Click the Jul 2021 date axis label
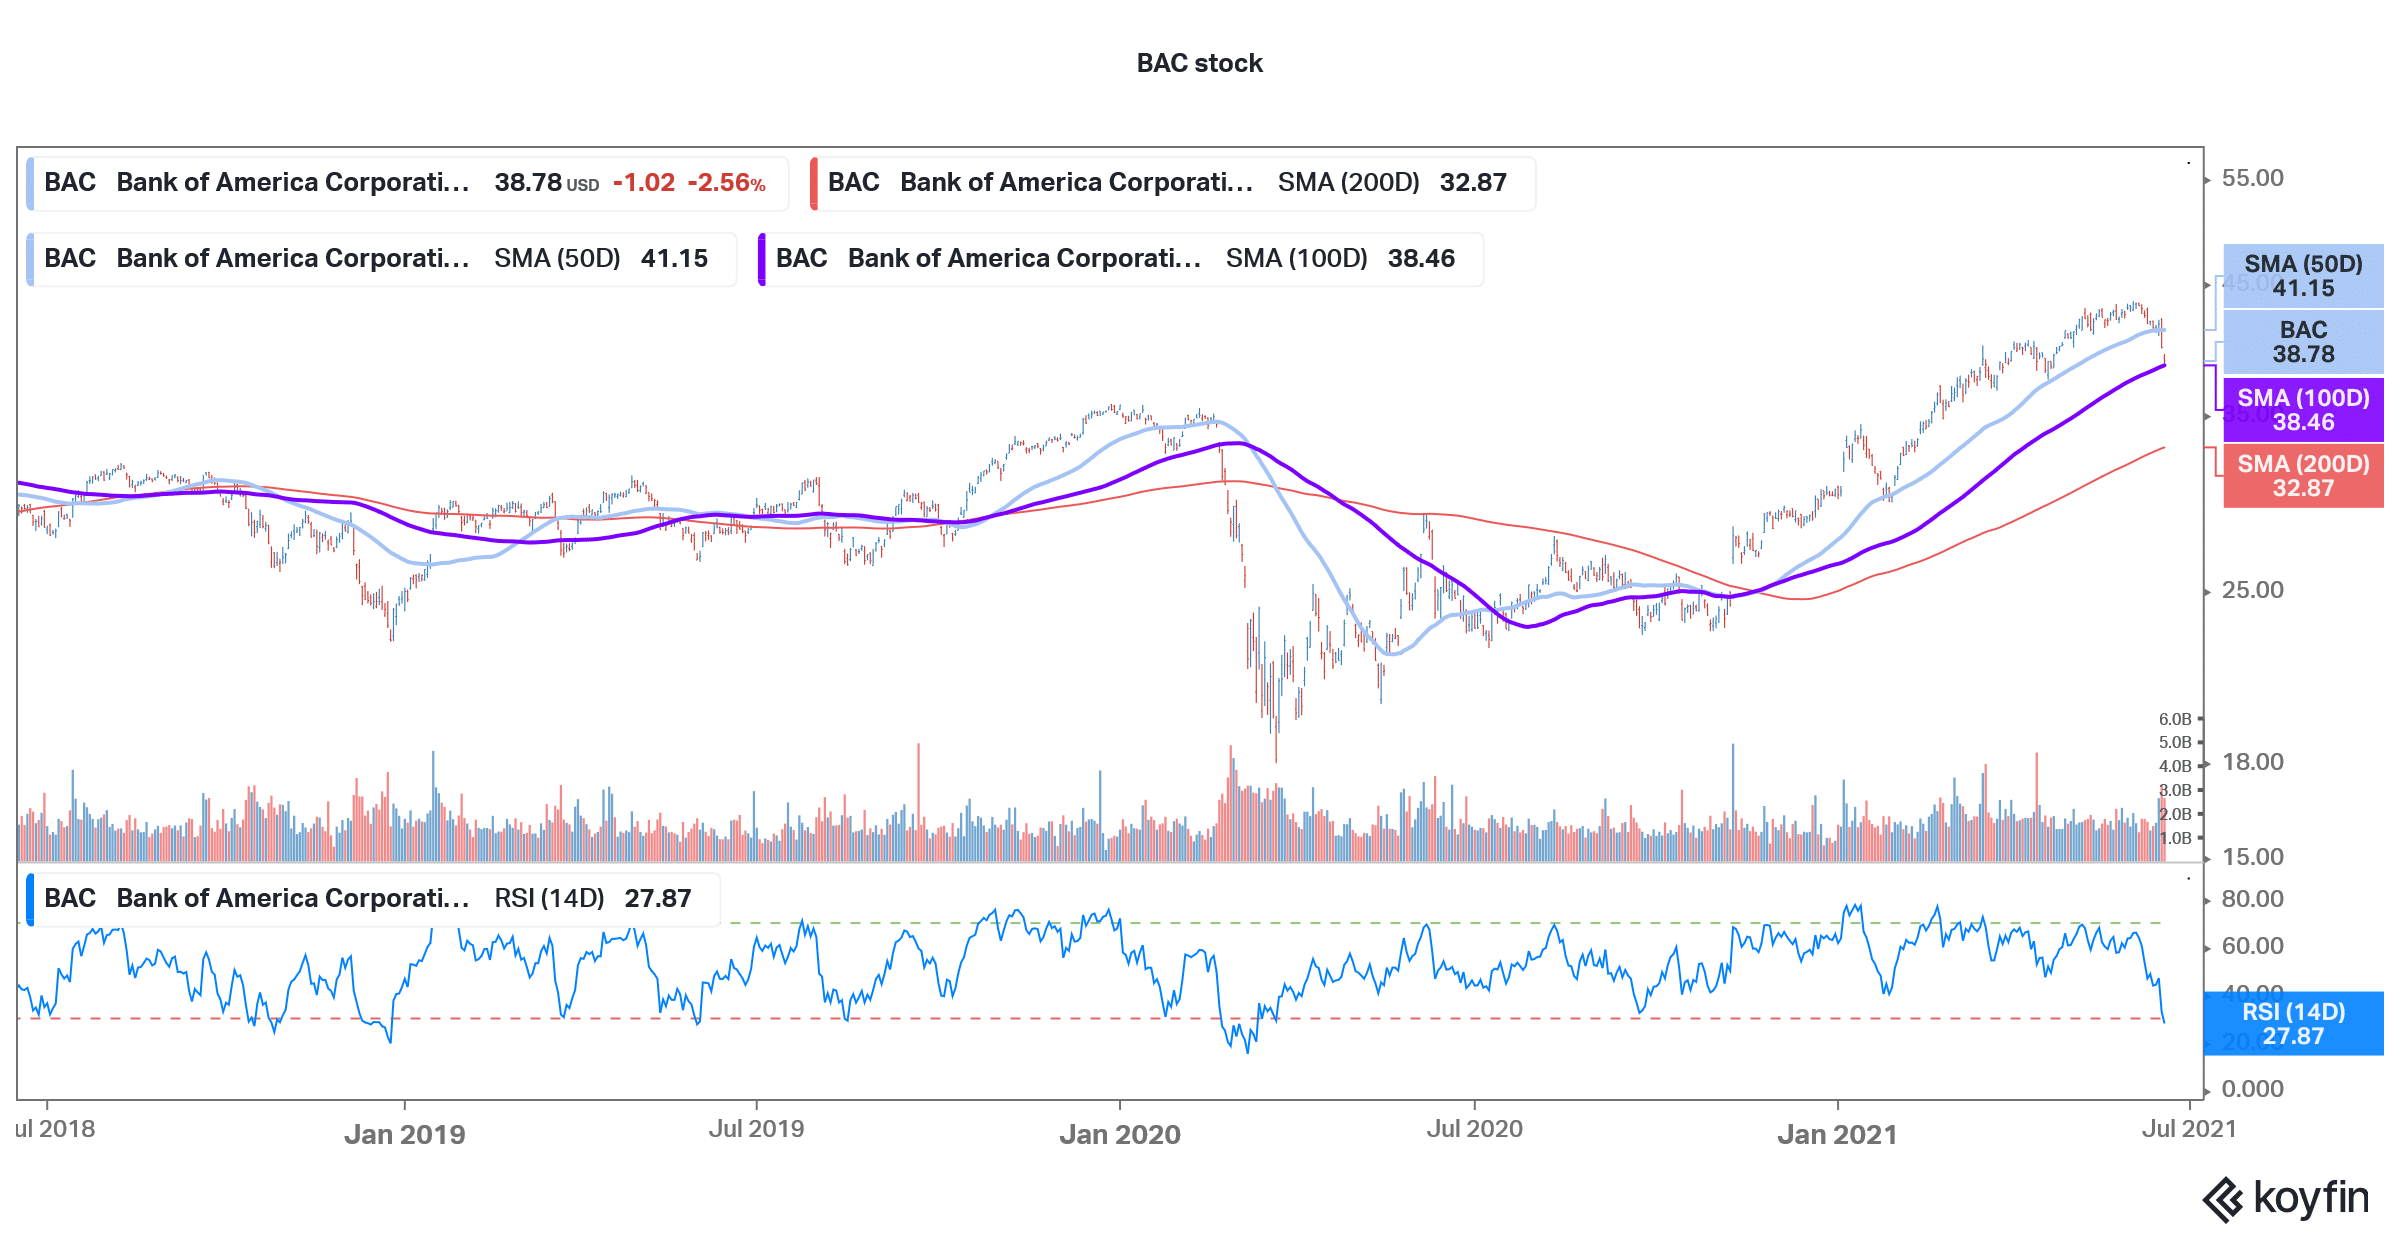 point(2188,1129)
